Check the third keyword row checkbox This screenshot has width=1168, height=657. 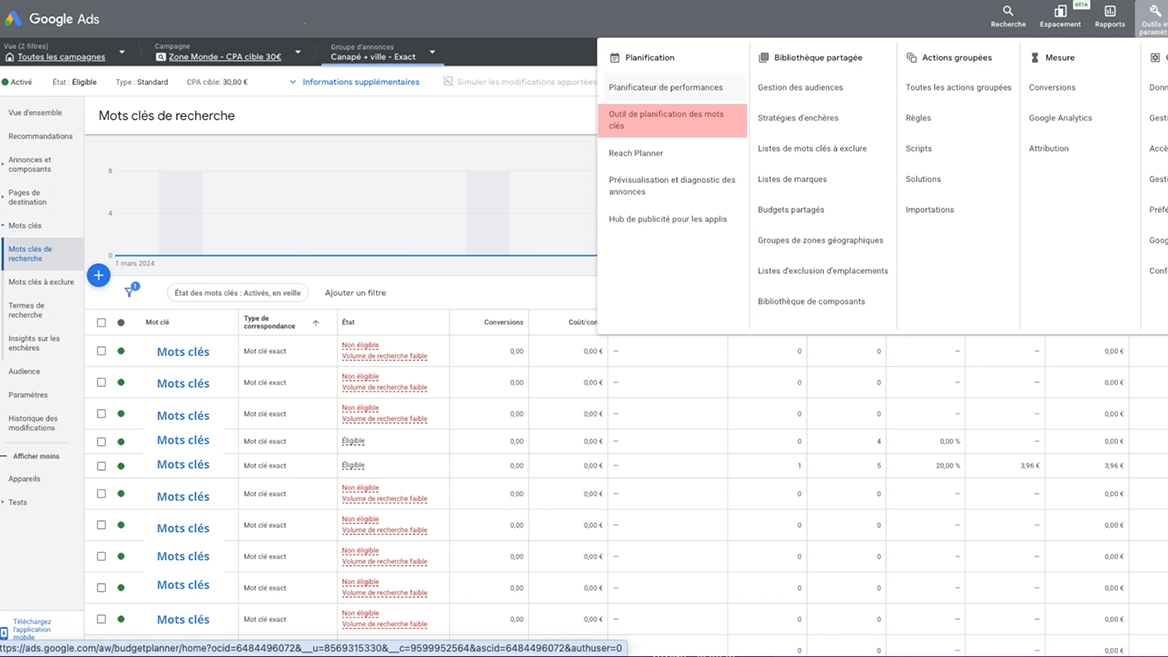pos(101,413)
